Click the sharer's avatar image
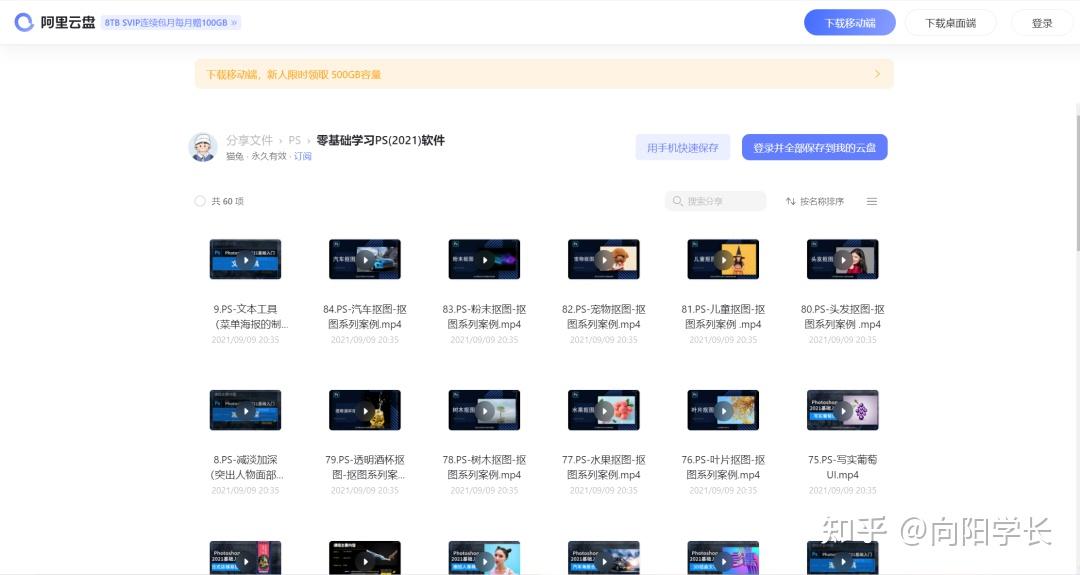The height and width of the screenshot is (575, 1080). [203, 147]
